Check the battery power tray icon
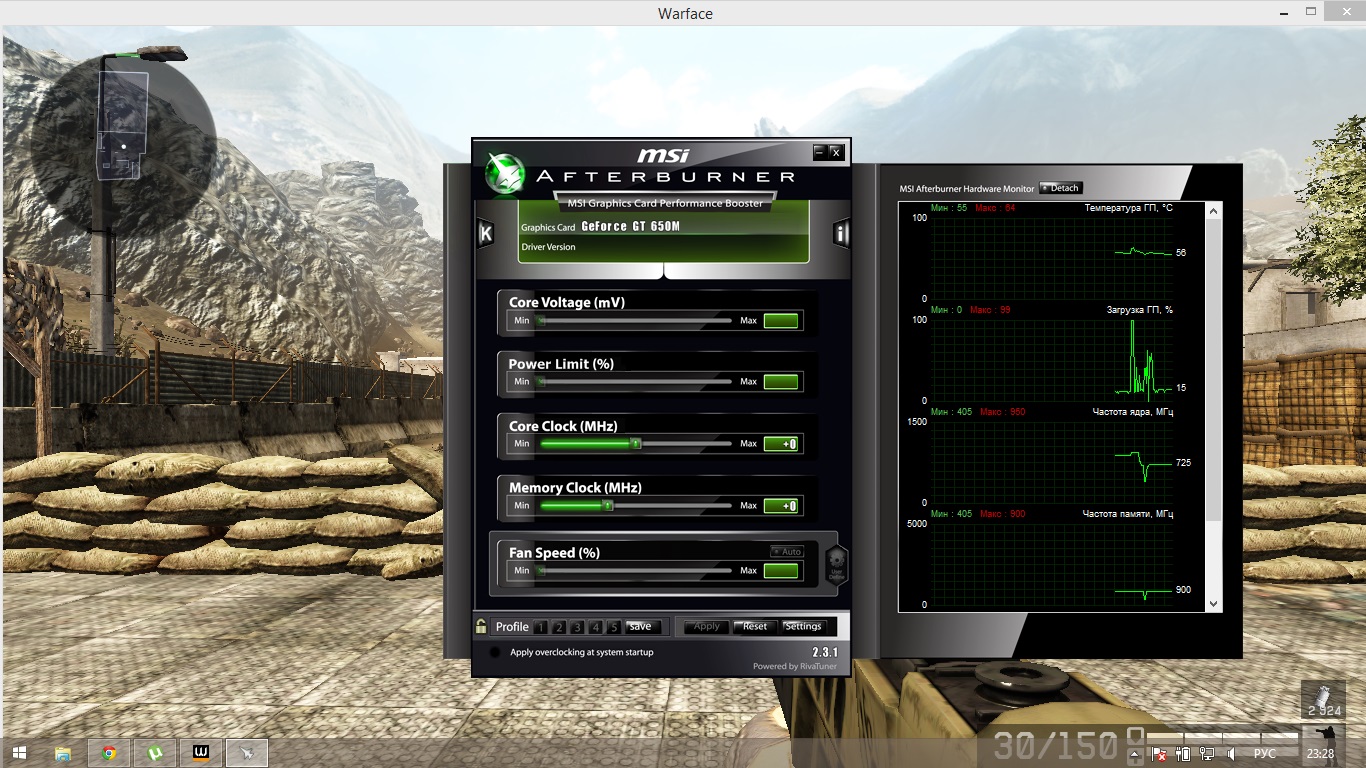1366x768 pixels. click(x=1184, y=754)
